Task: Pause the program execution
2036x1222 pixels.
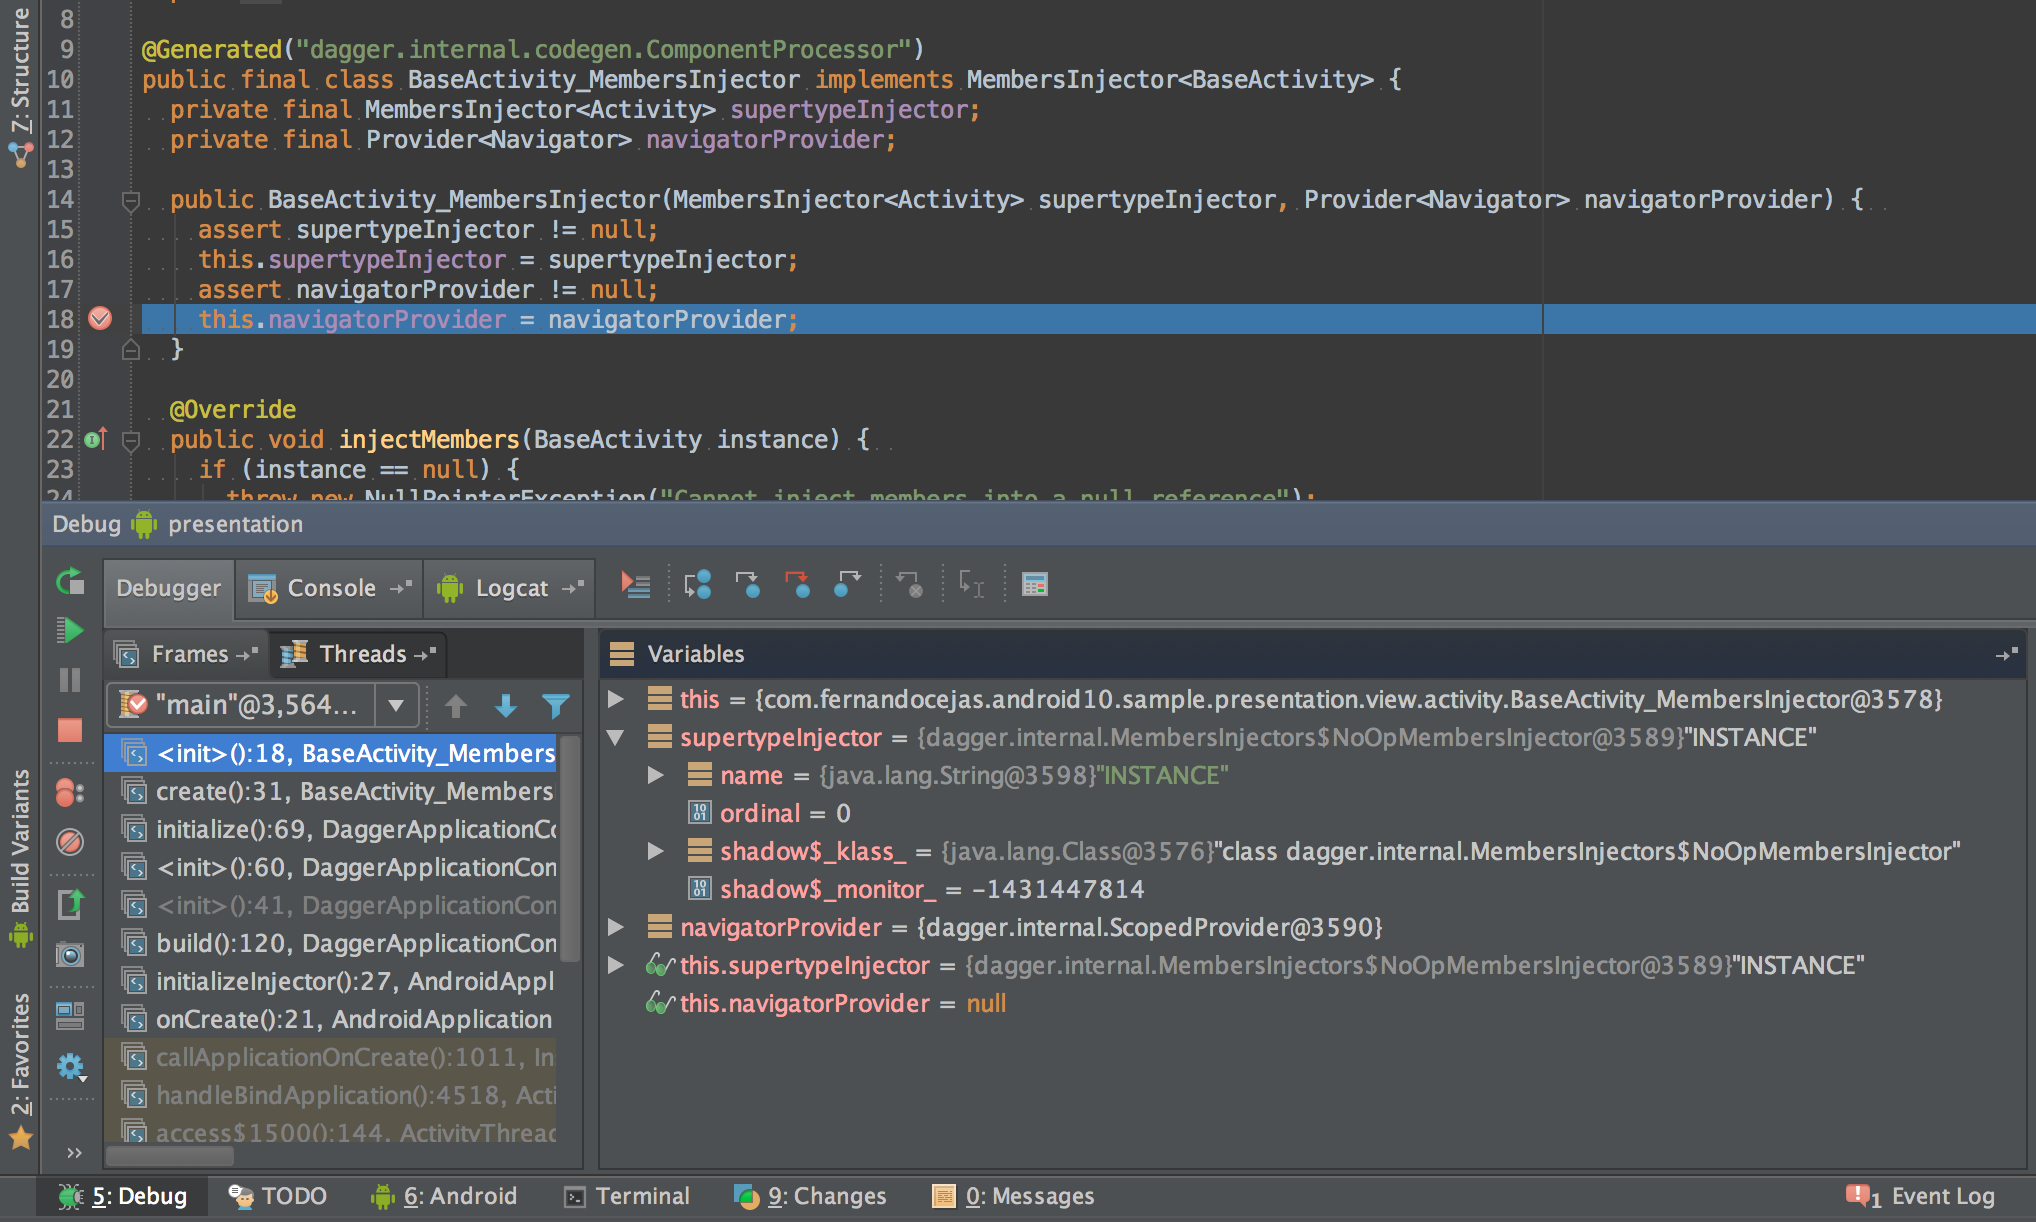Action: tap(70, 680)
